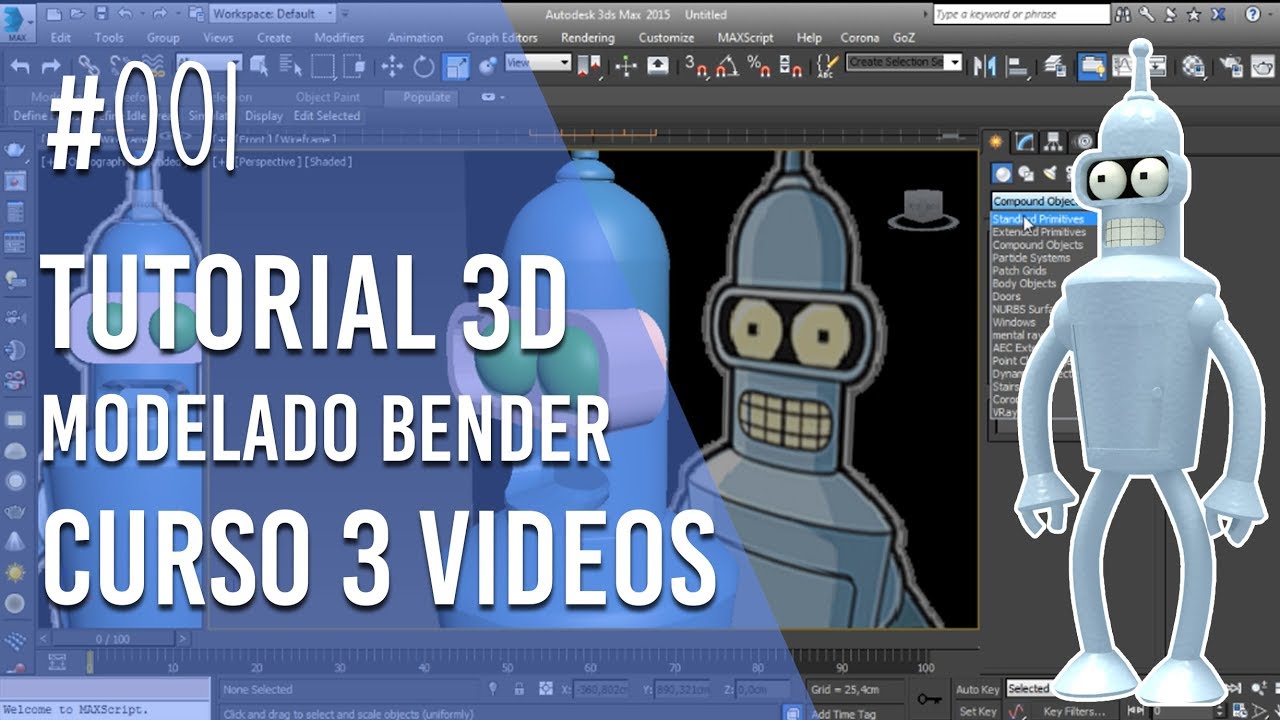This screenshot has width=1280, height=720.
Task: Toggle Spinner Snap icon
Action: coord(790,66)
